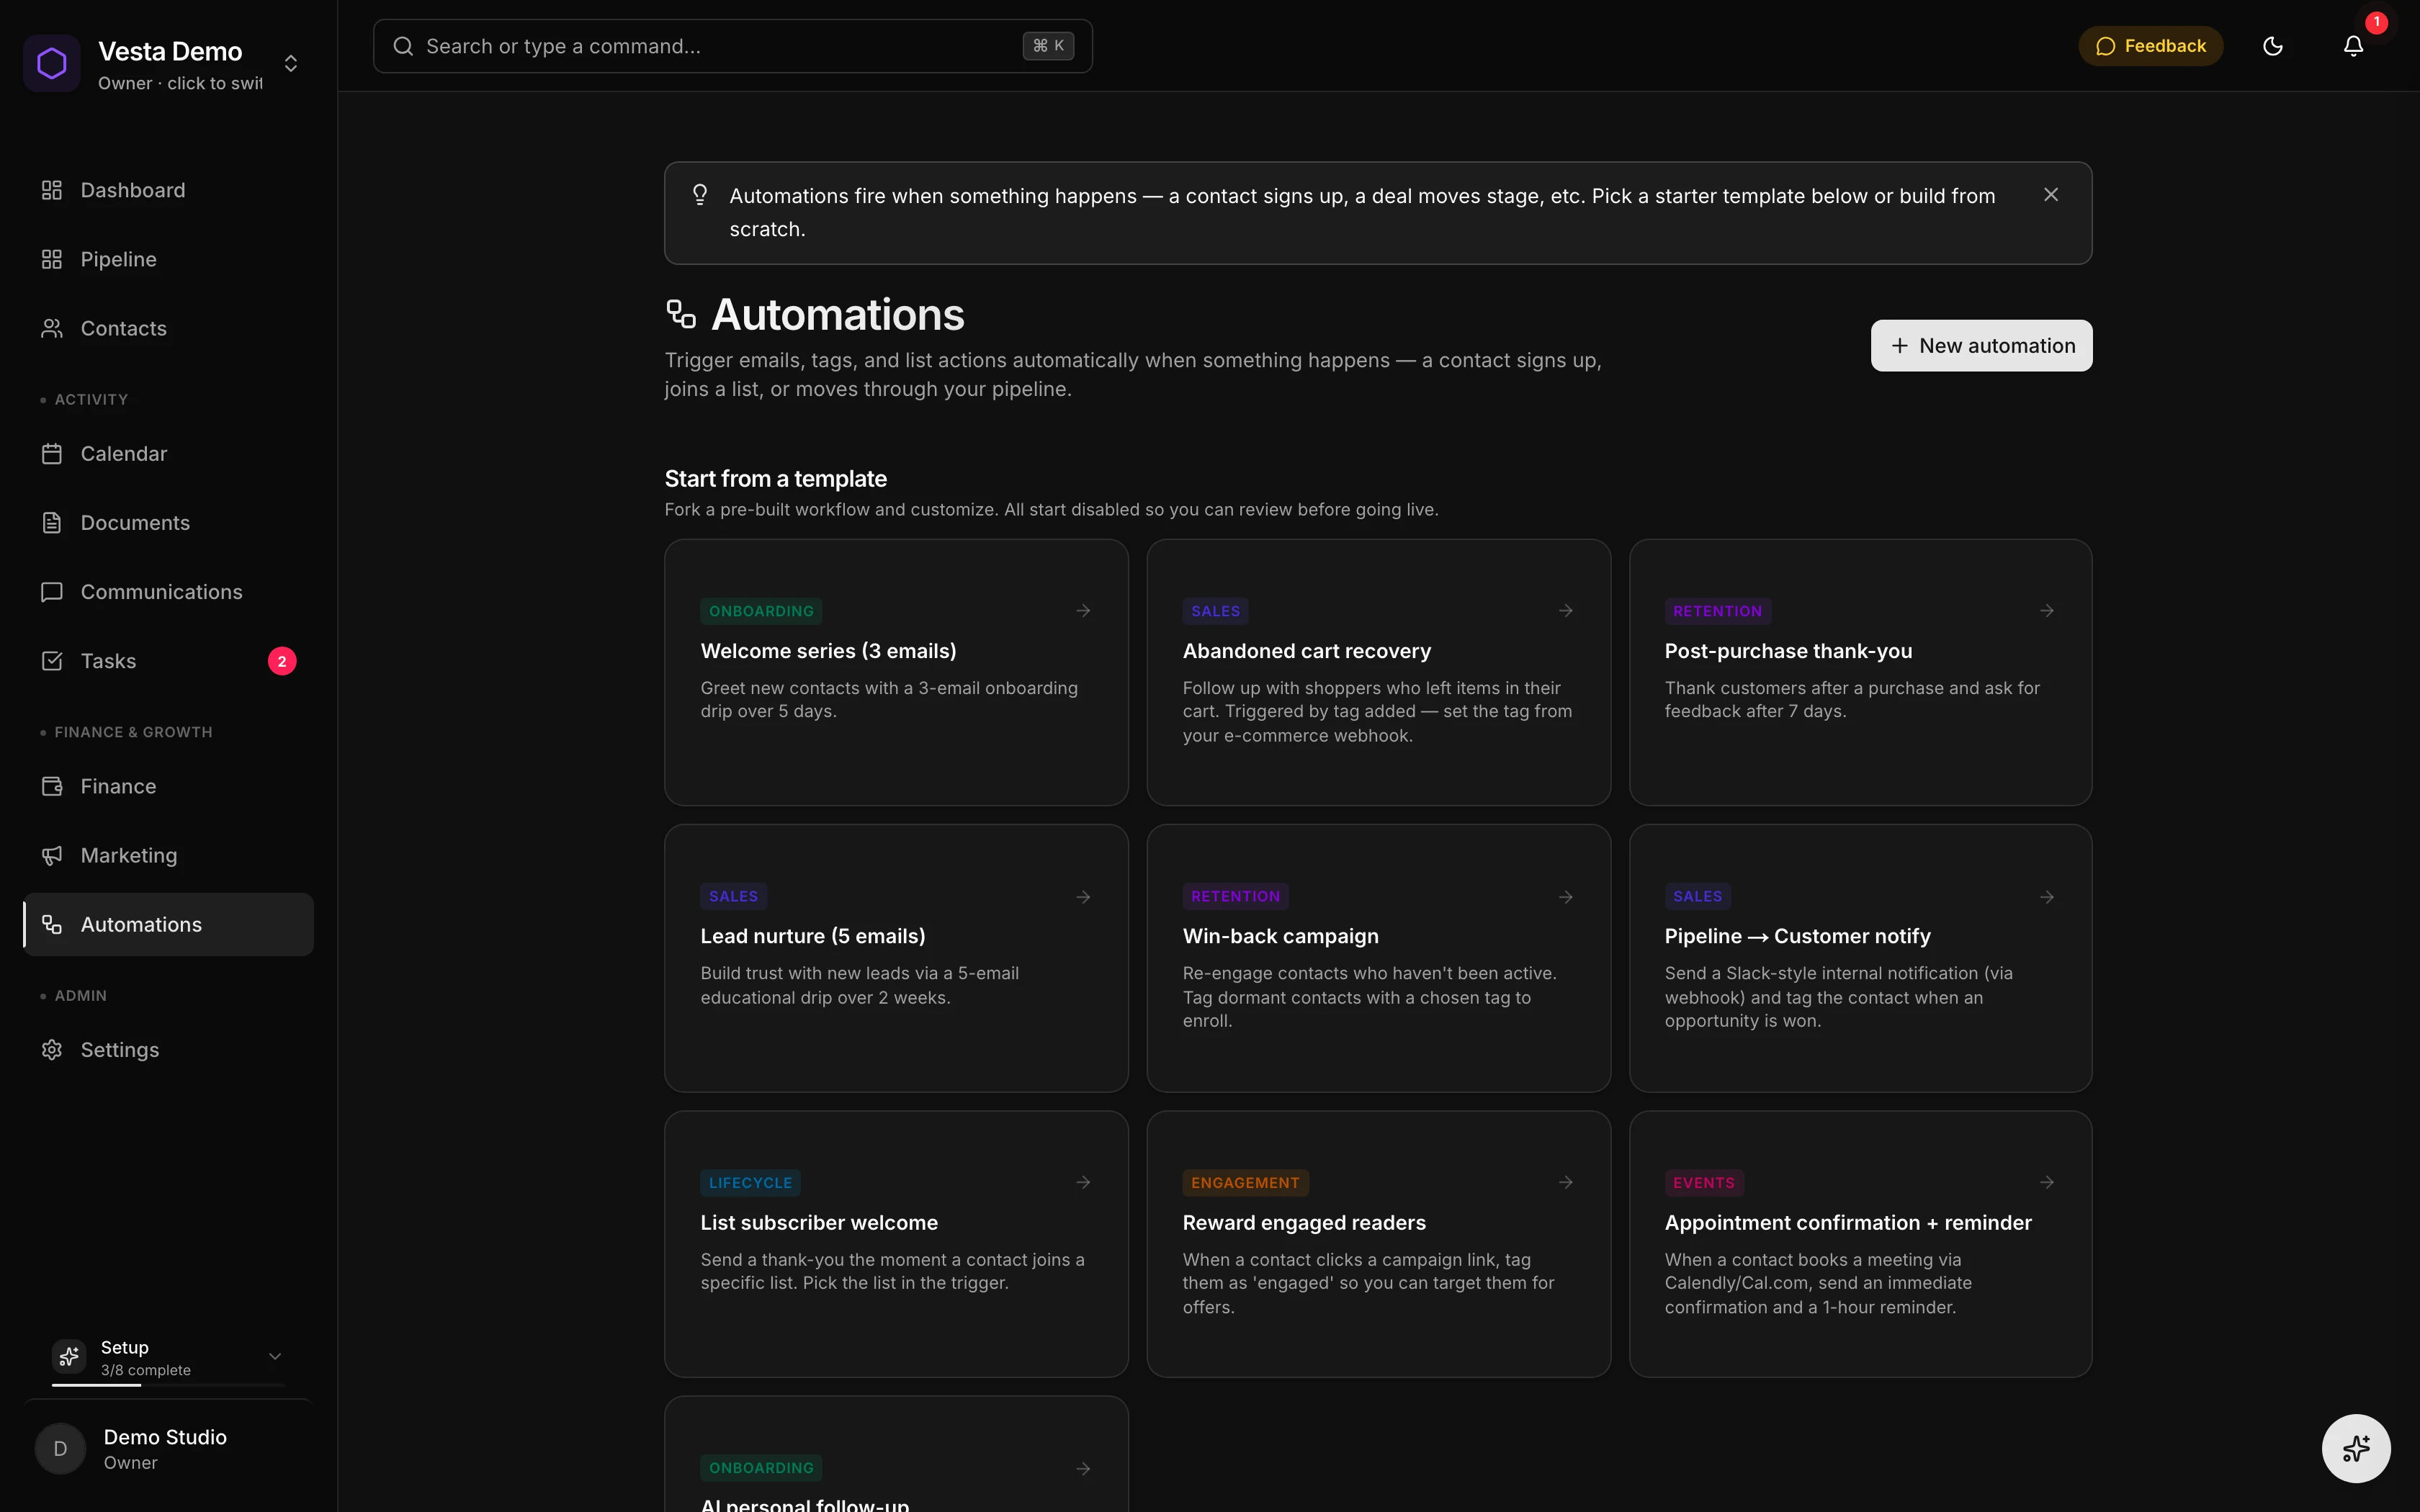Click the Setup sparkle icon
This screenshot has height=1512, width=2420.
(x=69, y=1357)
